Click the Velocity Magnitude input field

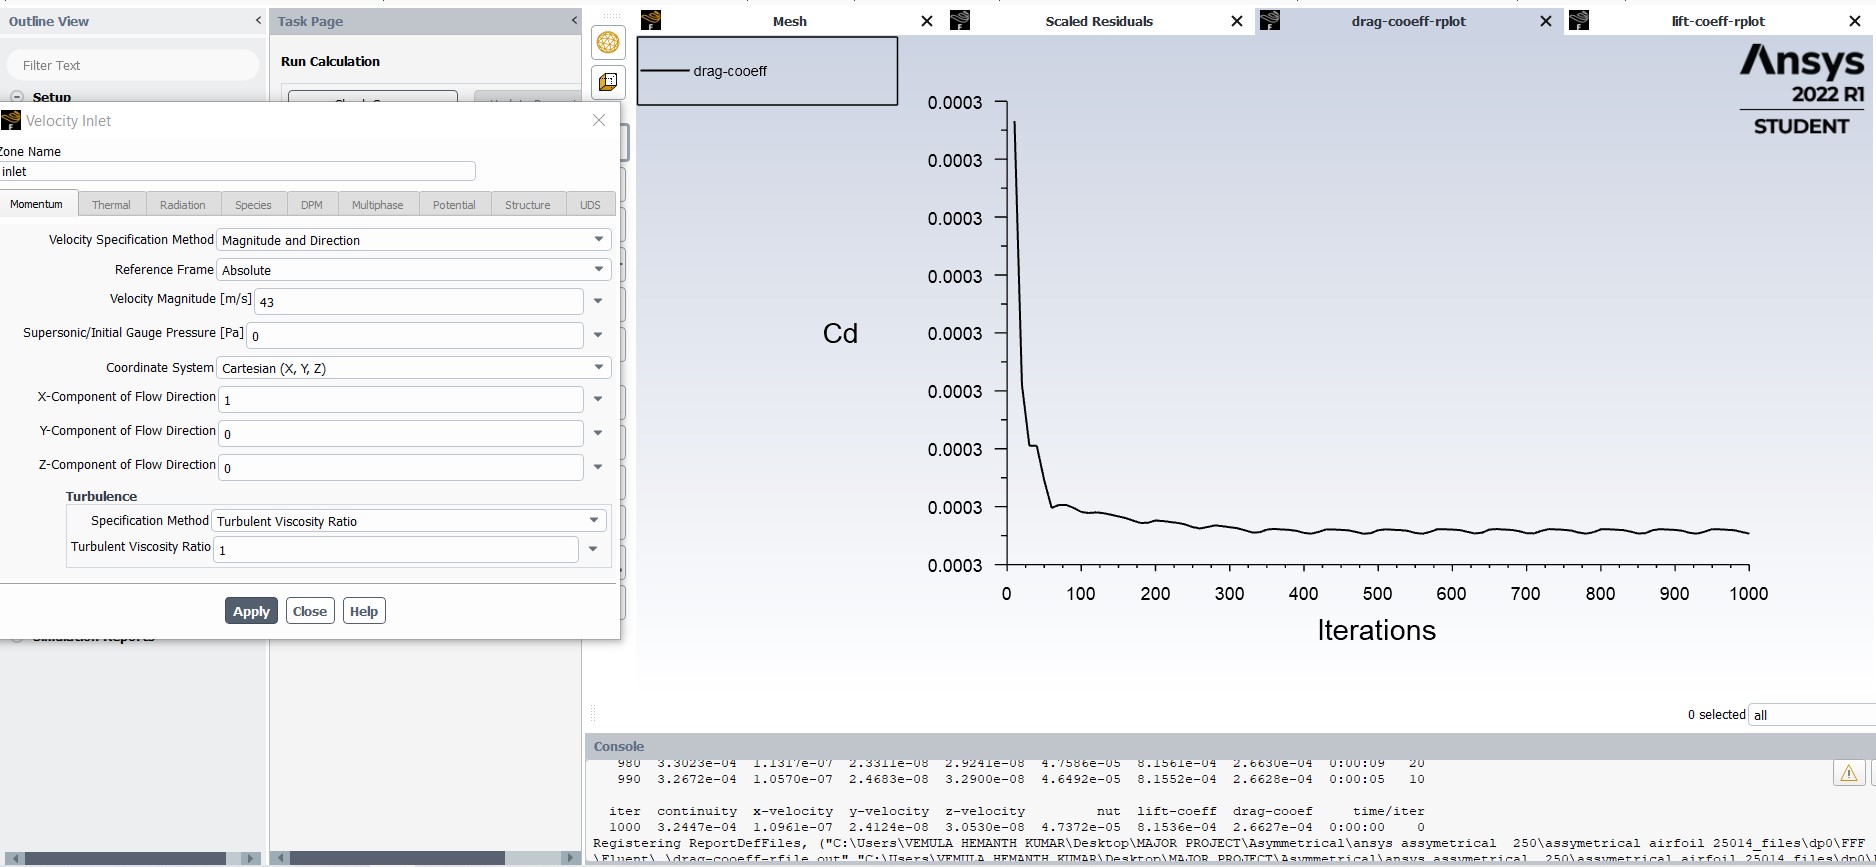tap(419, 301)
